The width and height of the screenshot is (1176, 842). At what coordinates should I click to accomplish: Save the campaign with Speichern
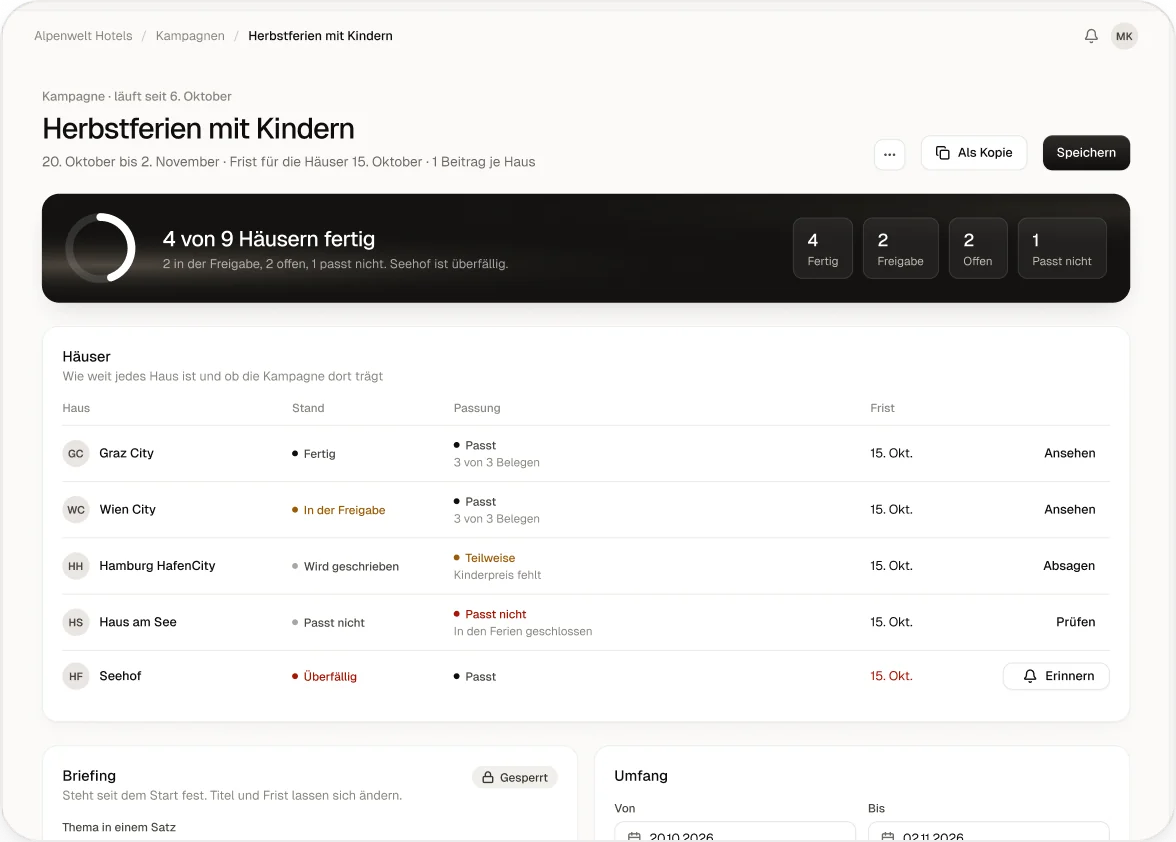(1086, 153)
